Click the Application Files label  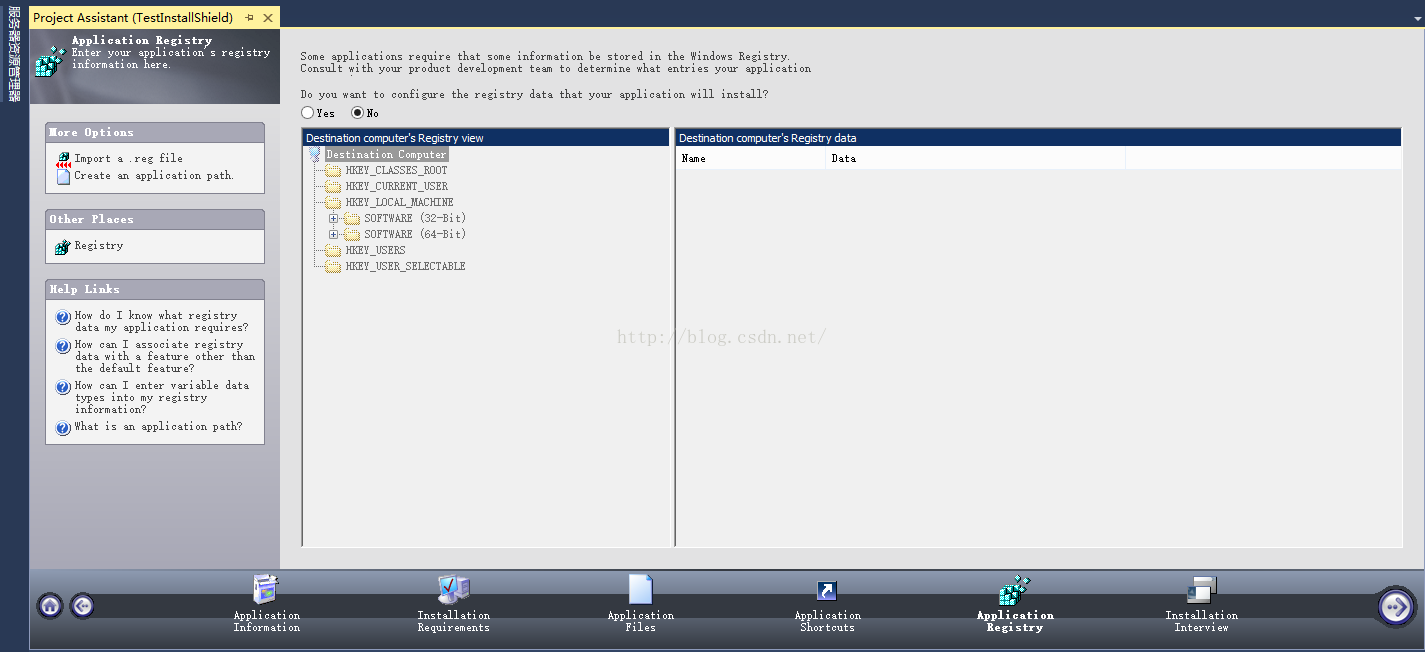(x=640, y=621)
